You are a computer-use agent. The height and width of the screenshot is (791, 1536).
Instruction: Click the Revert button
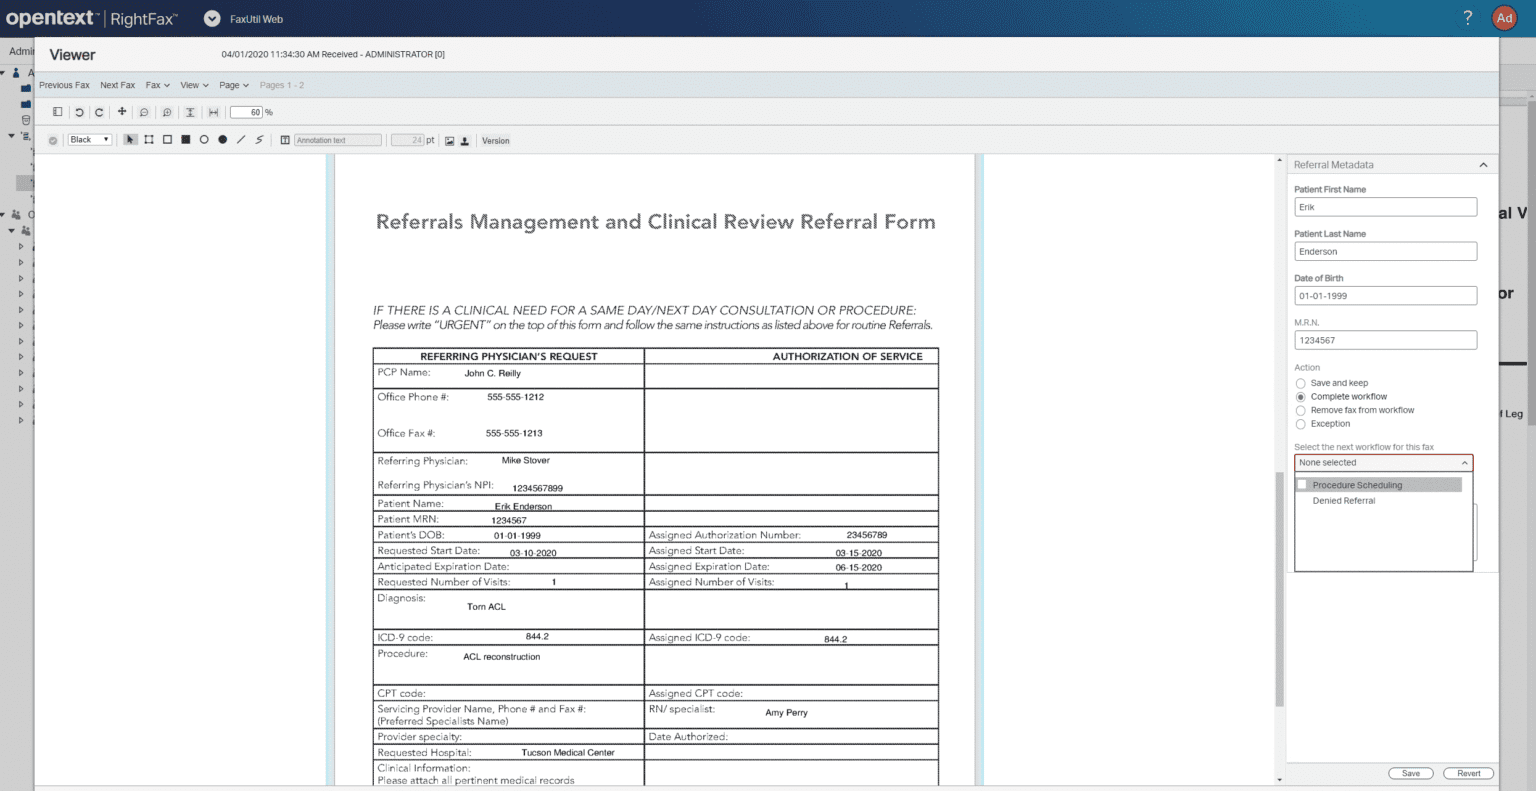(x=1468, y=773)
